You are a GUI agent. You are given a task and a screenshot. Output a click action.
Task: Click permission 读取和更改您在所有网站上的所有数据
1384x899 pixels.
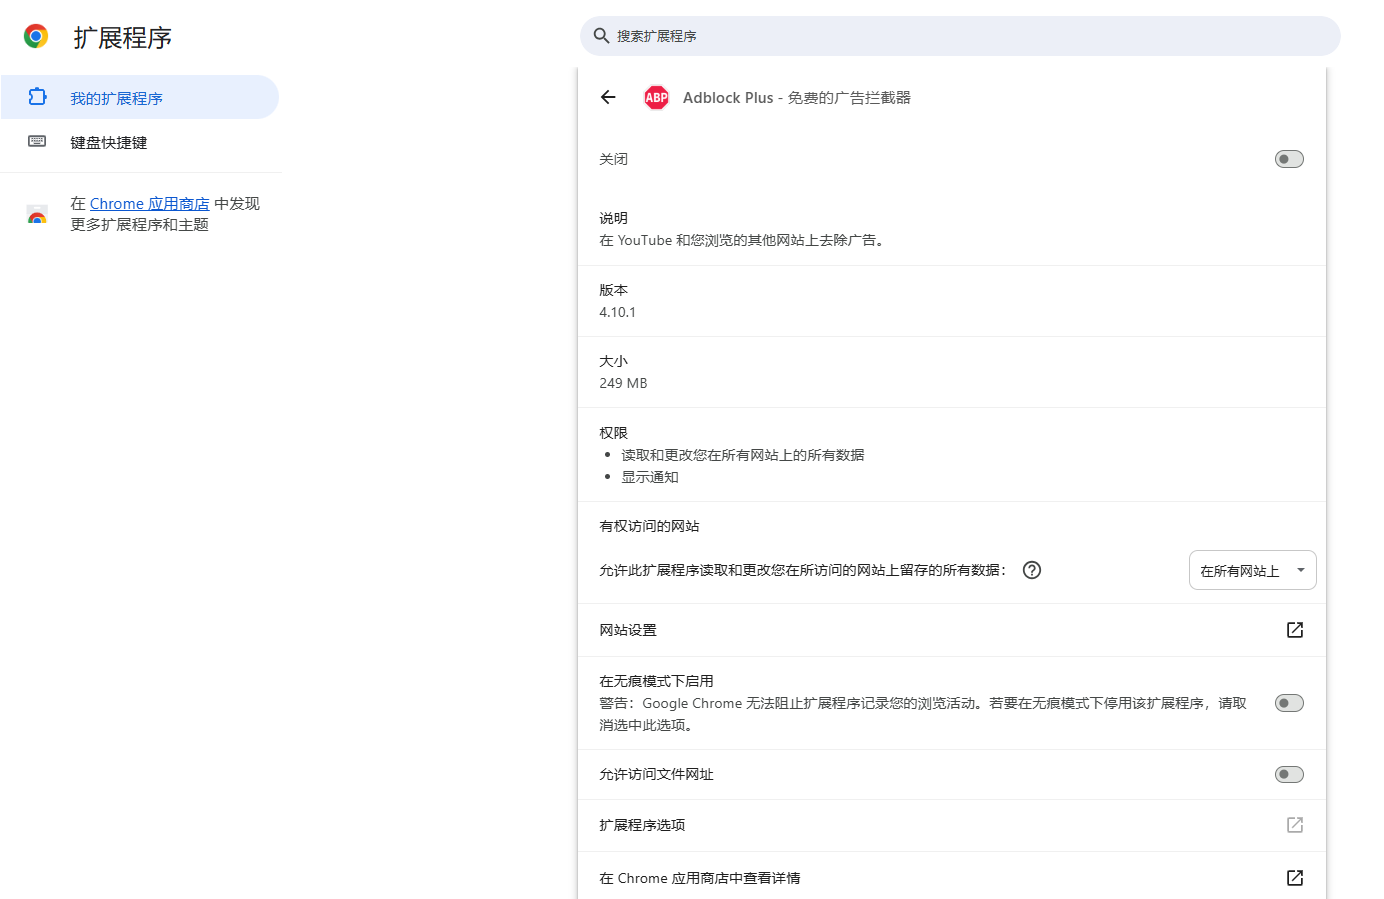click(743, 455)
